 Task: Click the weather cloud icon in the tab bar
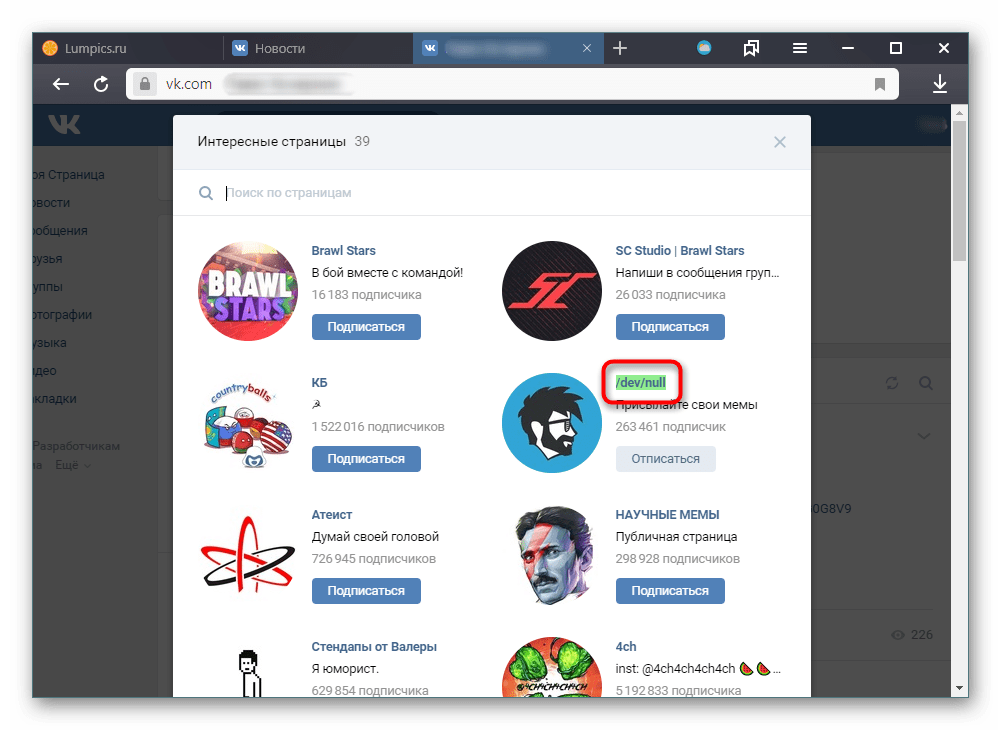point(704,48)
